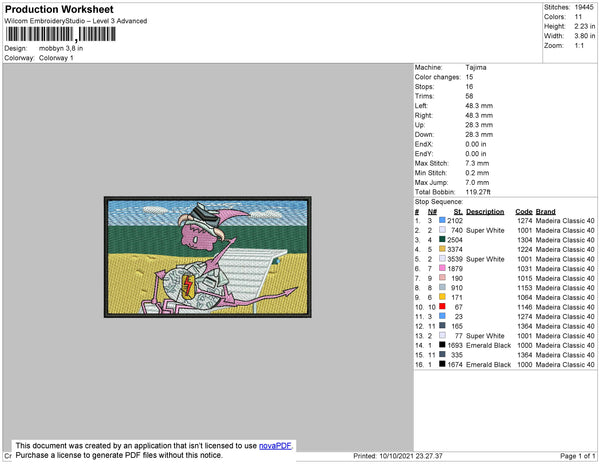Select the barcode under the worksheet title

pyautogui.click(x=60, y=34)
